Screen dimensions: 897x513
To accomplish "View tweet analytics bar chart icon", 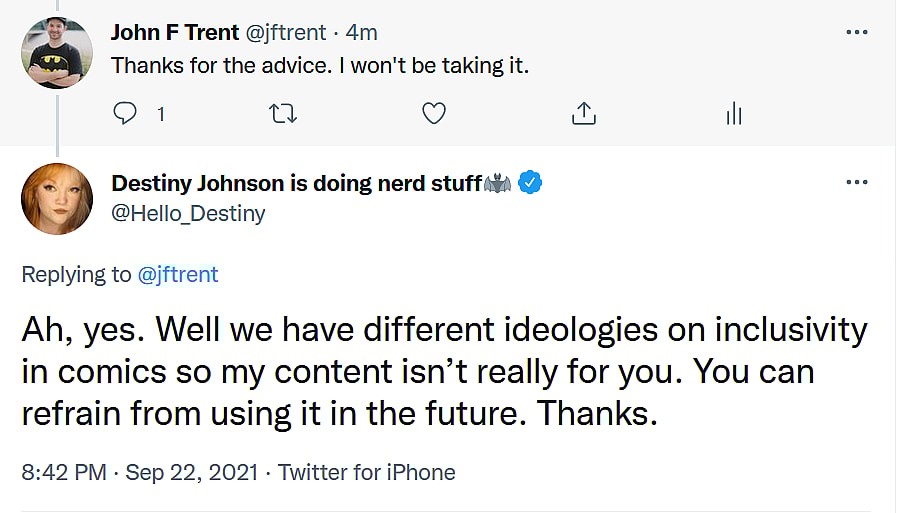I will (733, 114).
